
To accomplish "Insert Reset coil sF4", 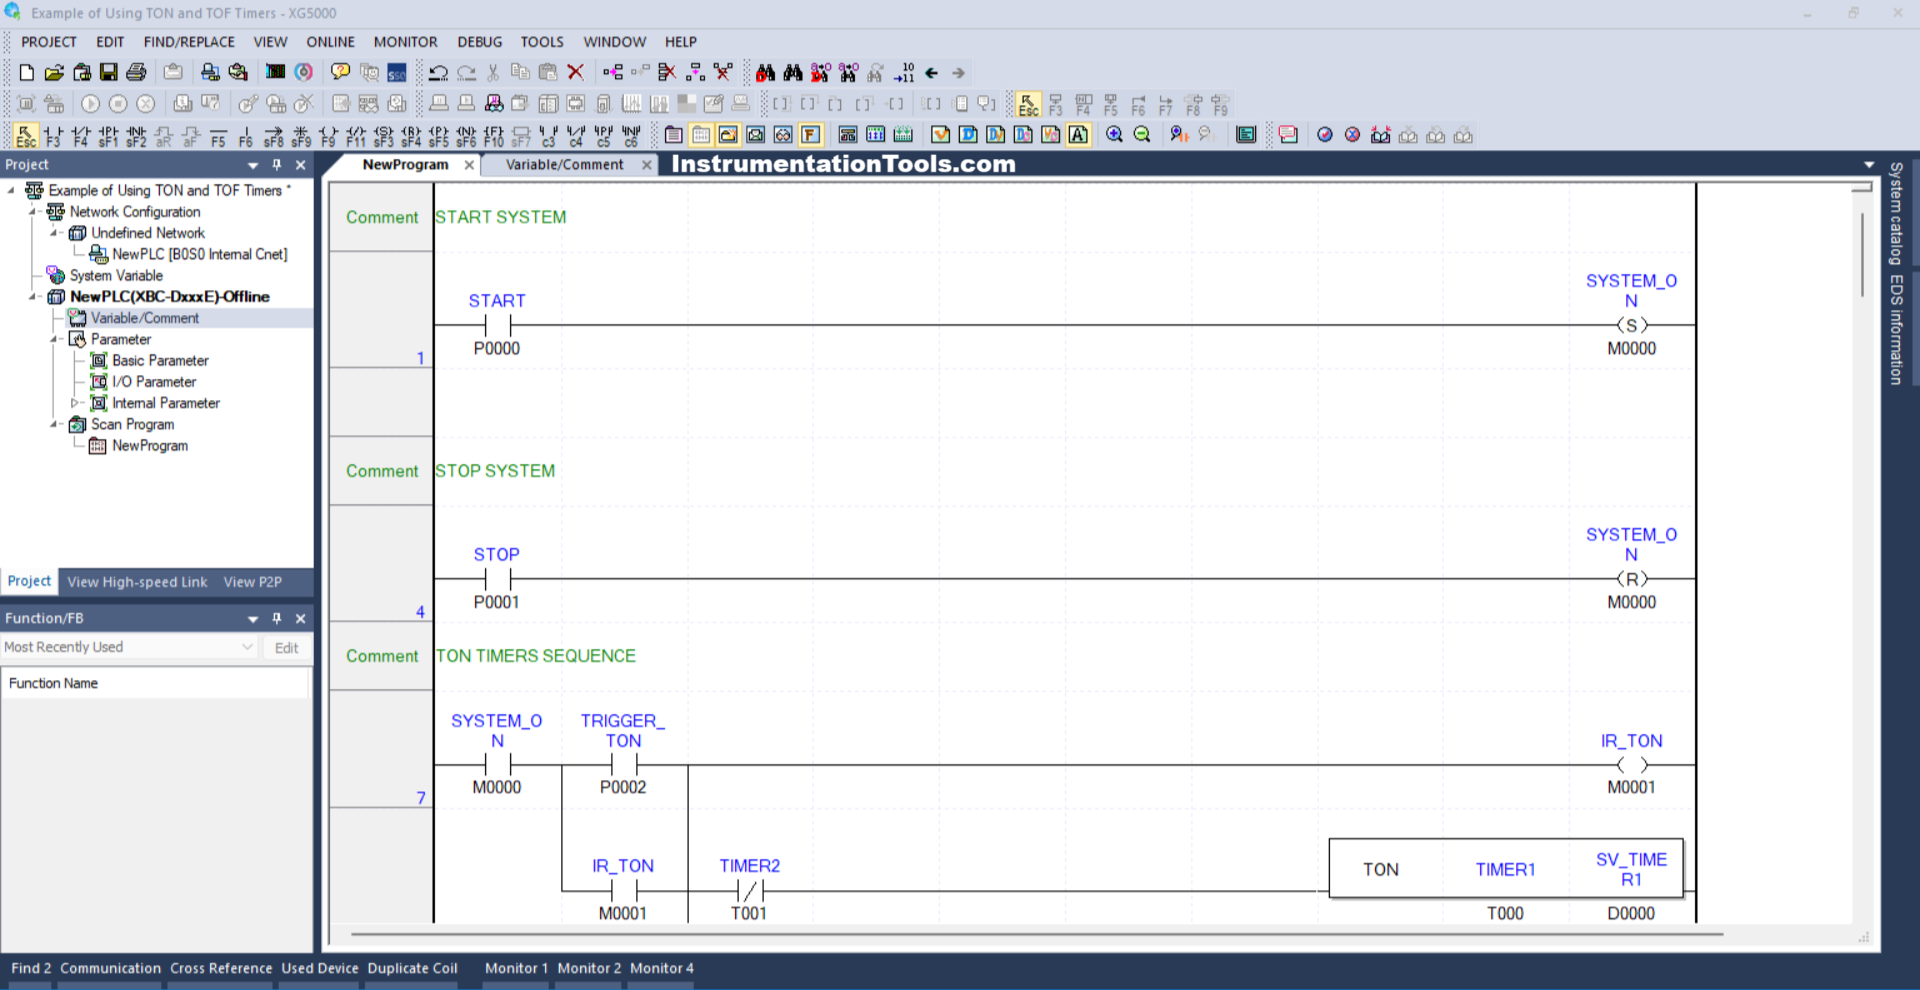I will (x=411, y=135).
